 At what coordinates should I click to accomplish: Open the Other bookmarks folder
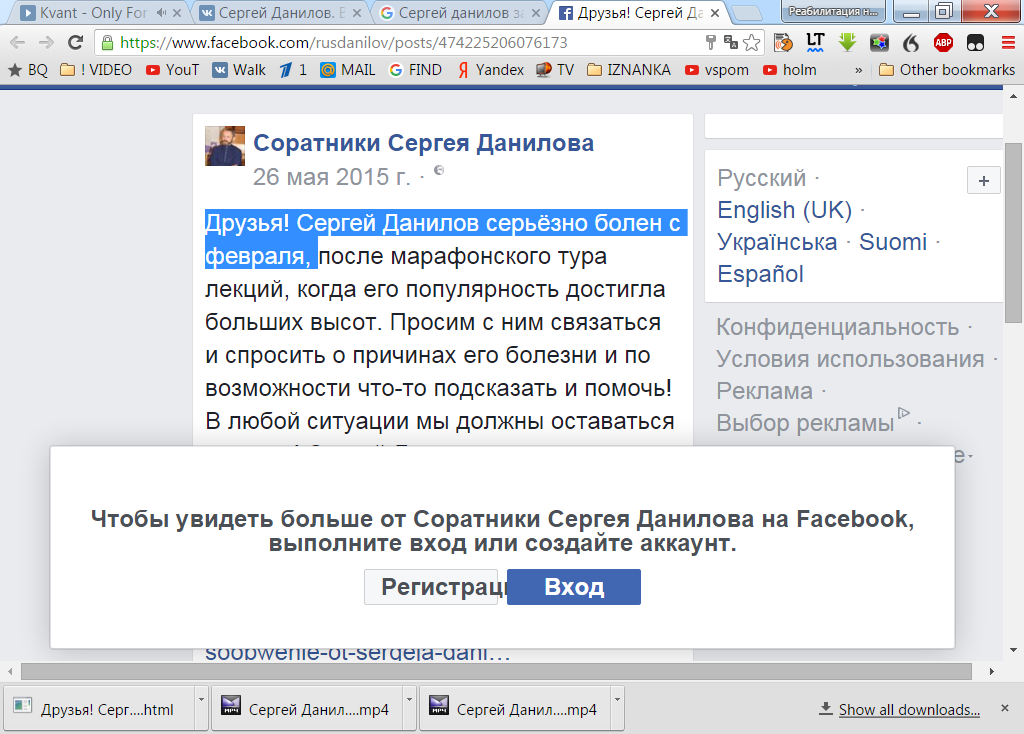[947, 70]
